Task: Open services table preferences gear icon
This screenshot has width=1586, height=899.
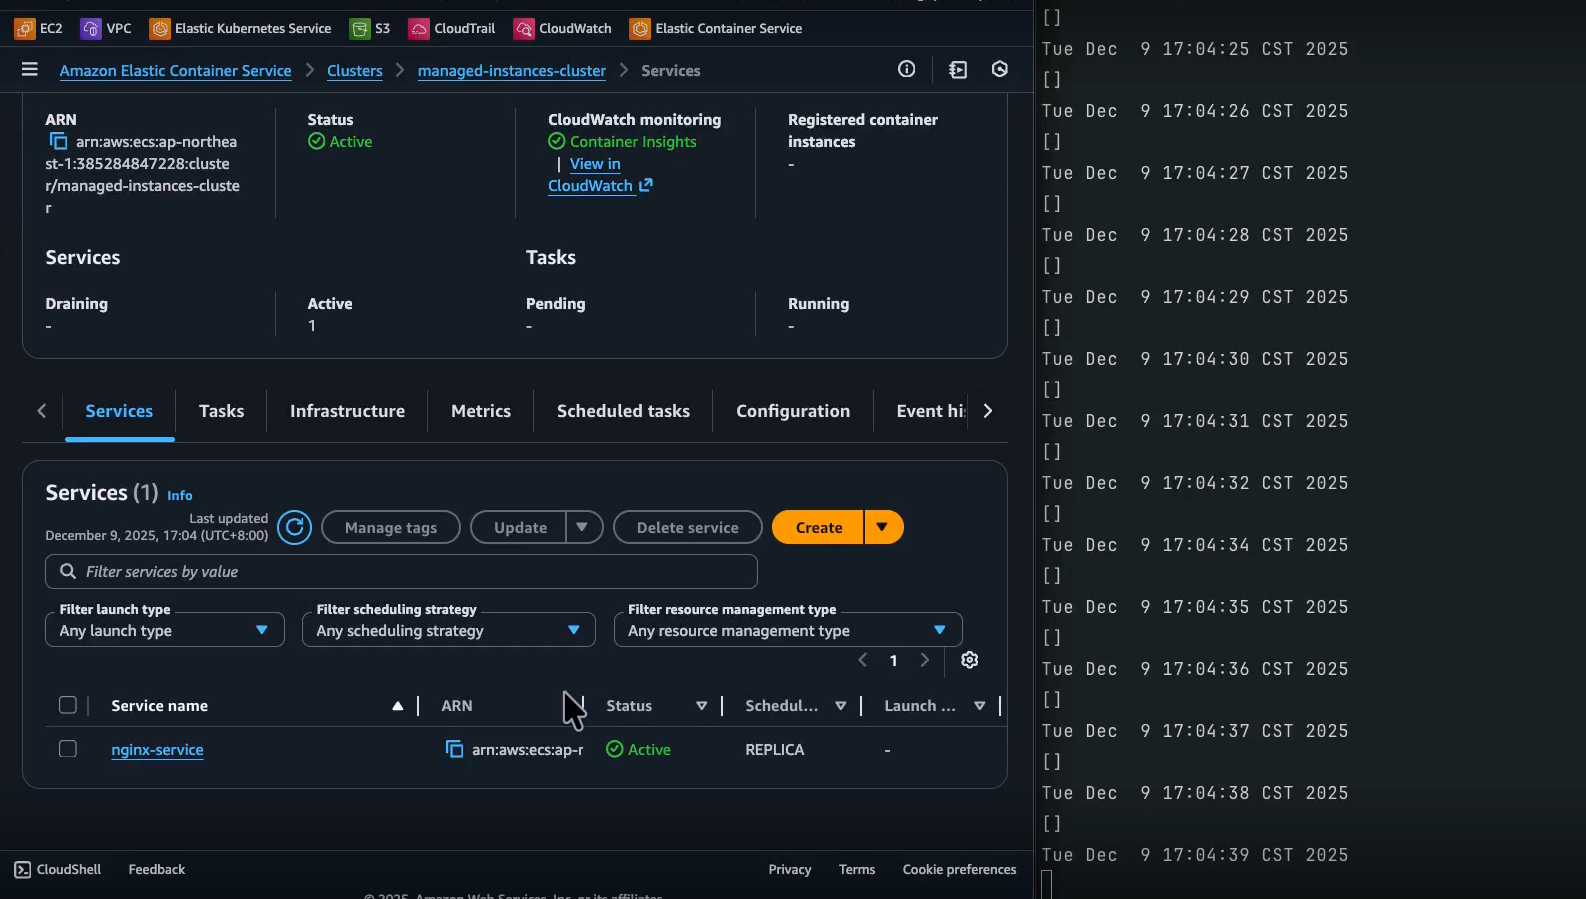Action: pyautogui.click(x=969, y=660)
